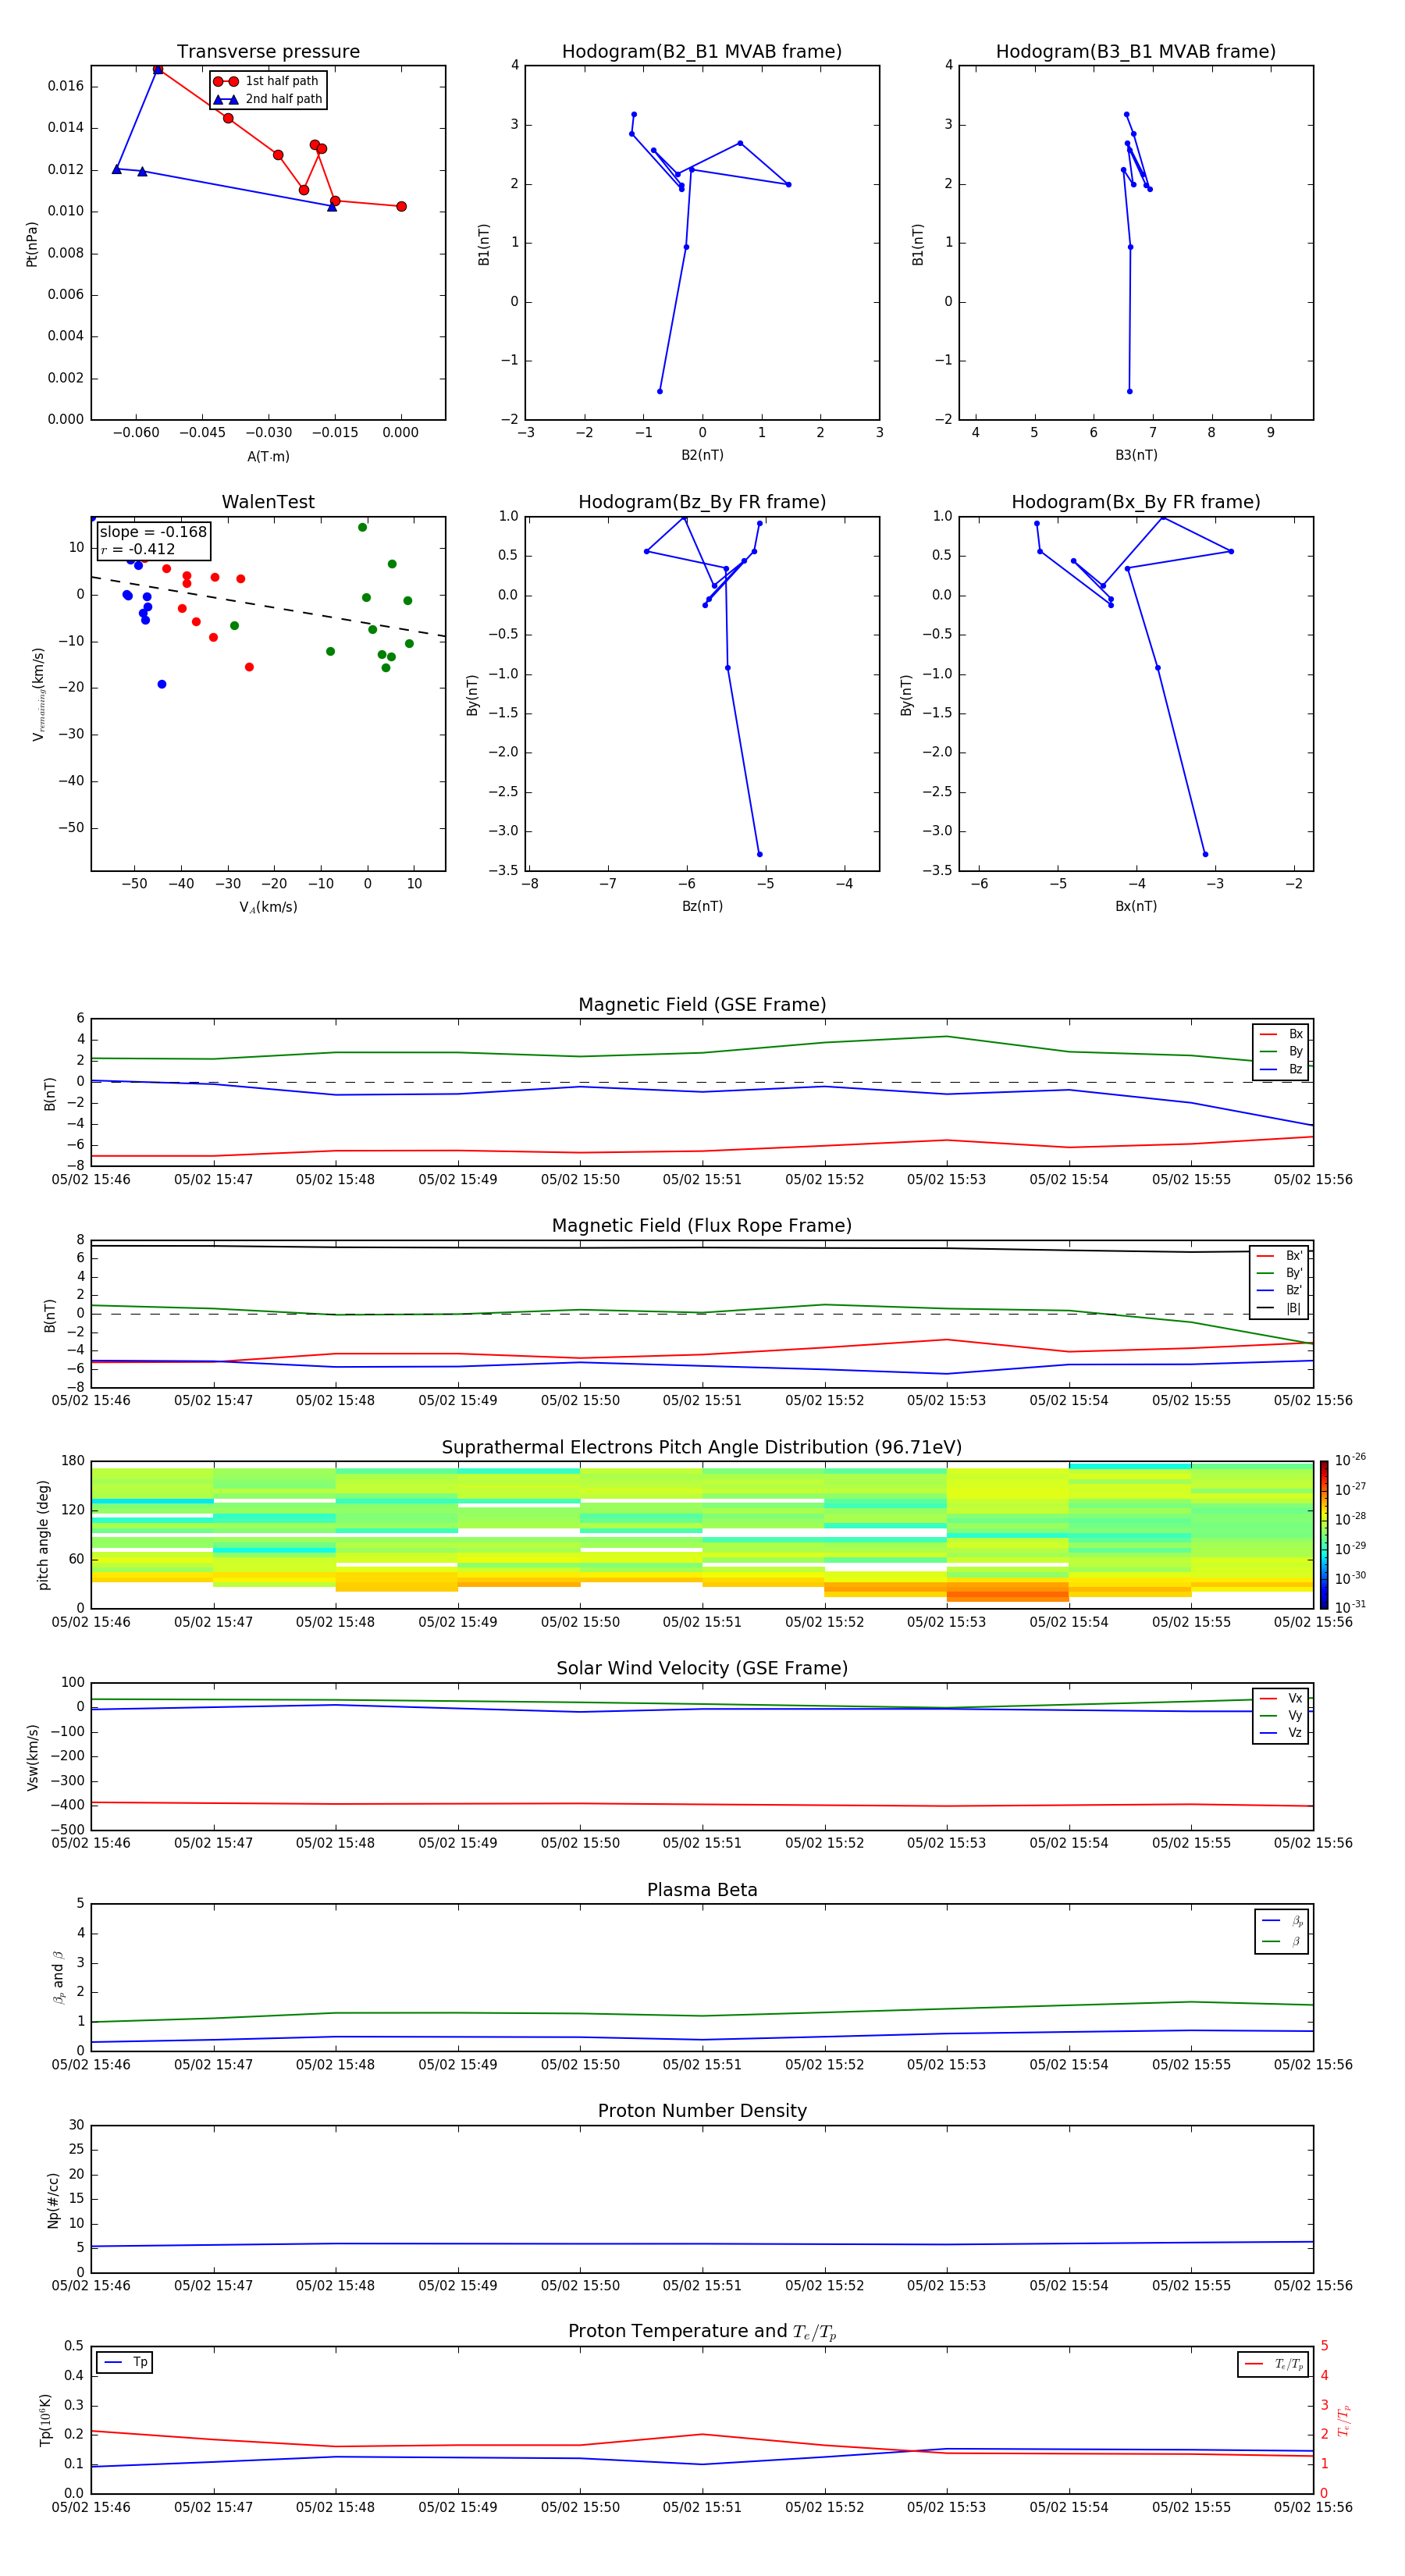Click the red 'Te/Tp' legend entry

1273,2364
